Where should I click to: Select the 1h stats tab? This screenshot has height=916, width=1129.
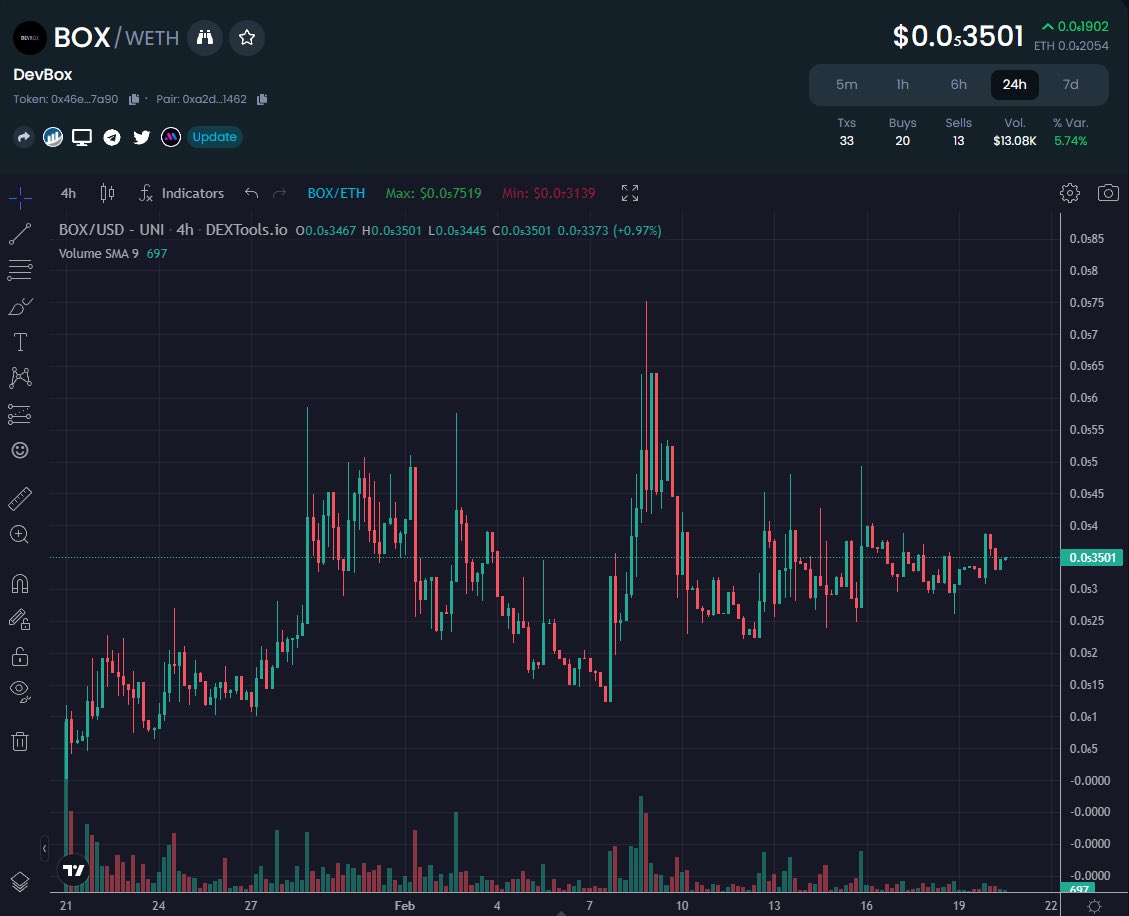tap(902, 85)
